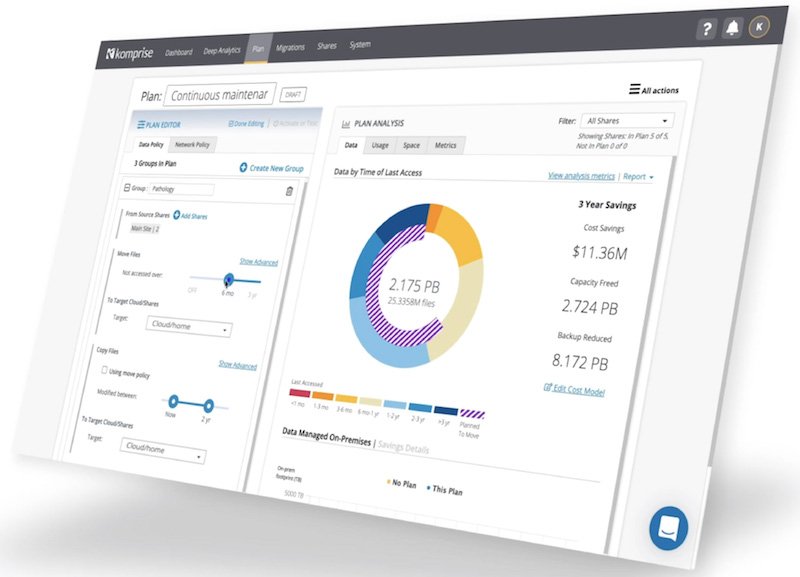Click the Data Managed On-Premises heading
The height and width of the screenshot is (577, 800).
[327, 437]
